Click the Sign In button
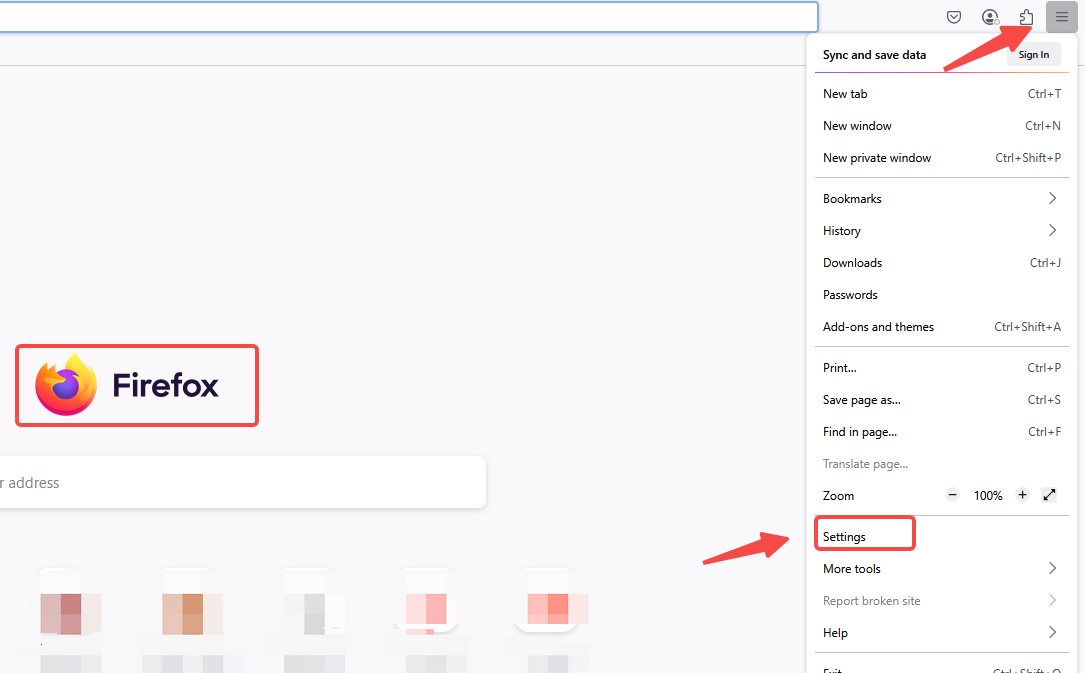The height and width of the screenshot is (673, 1085). 1033,55
